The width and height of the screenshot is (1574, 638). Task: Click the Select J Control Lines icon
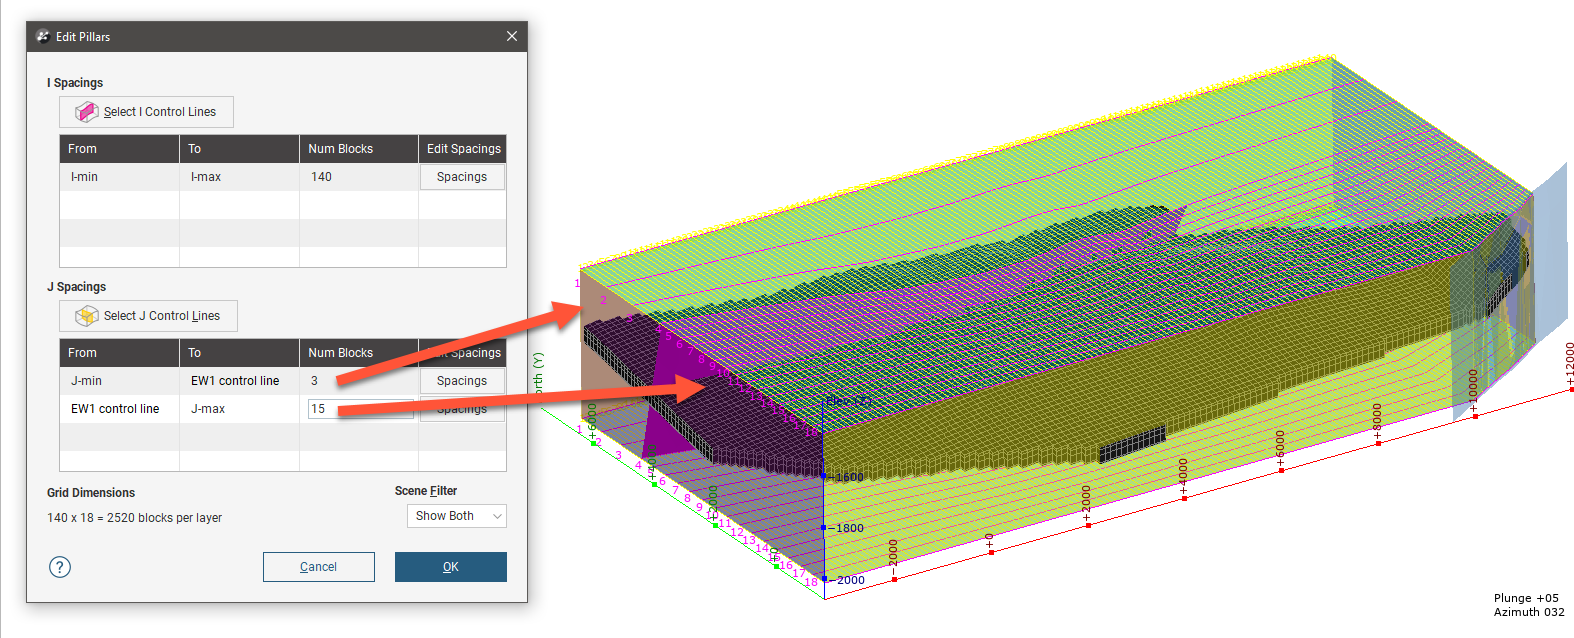[x=86, y=316]
